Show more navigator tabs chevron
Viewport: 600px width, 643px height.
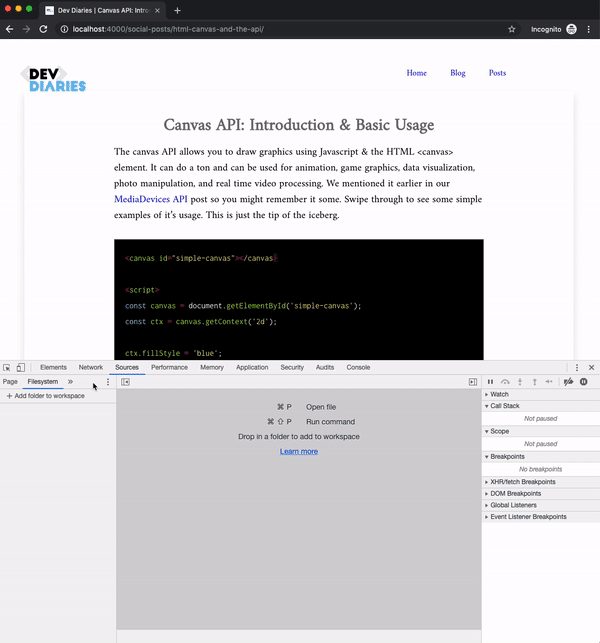click(70, 382)
